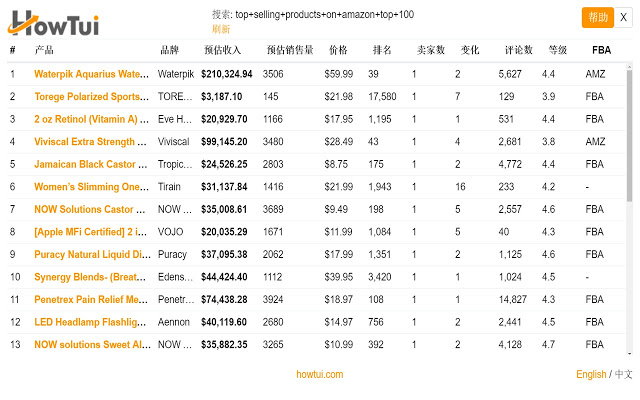Click AMZ in the Waterpik row
This screenshot has width=640, height=400.
point(595,74)
